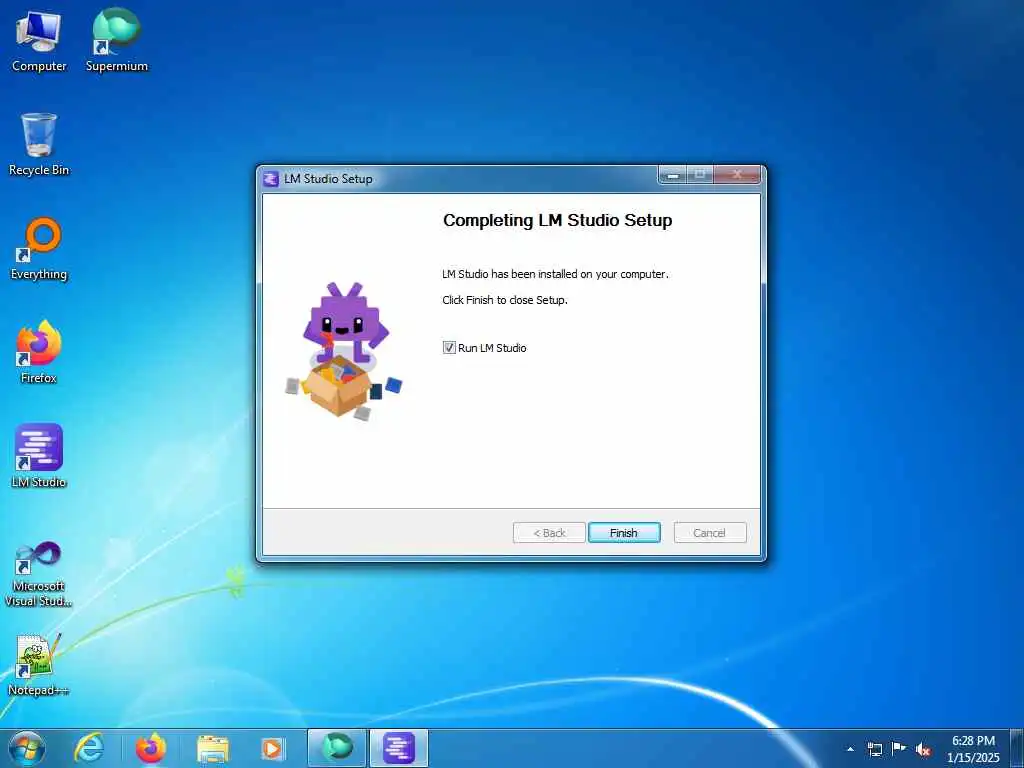
Task: Select the Firefox desktop shortcut
Action: tap(39, 351)
